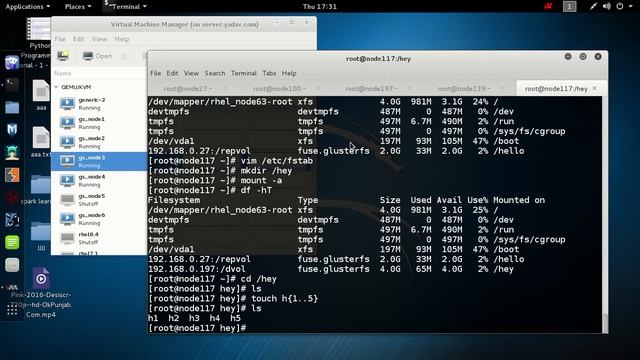Close the root@node117:/hey tab

point(594,88)
